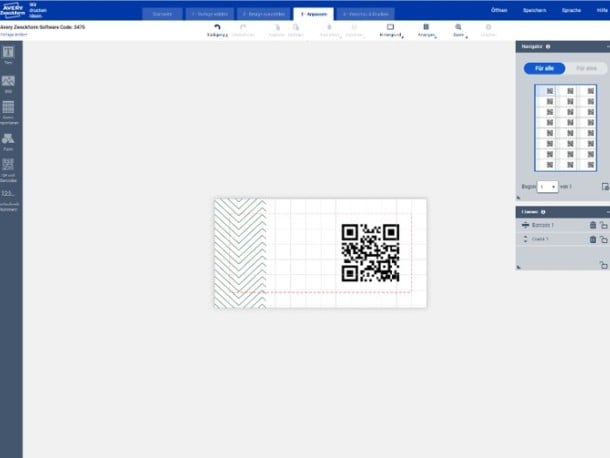Click the Rückgängig undo arrow
Viewport: 610px width, 458px height.
click(217, 27)
